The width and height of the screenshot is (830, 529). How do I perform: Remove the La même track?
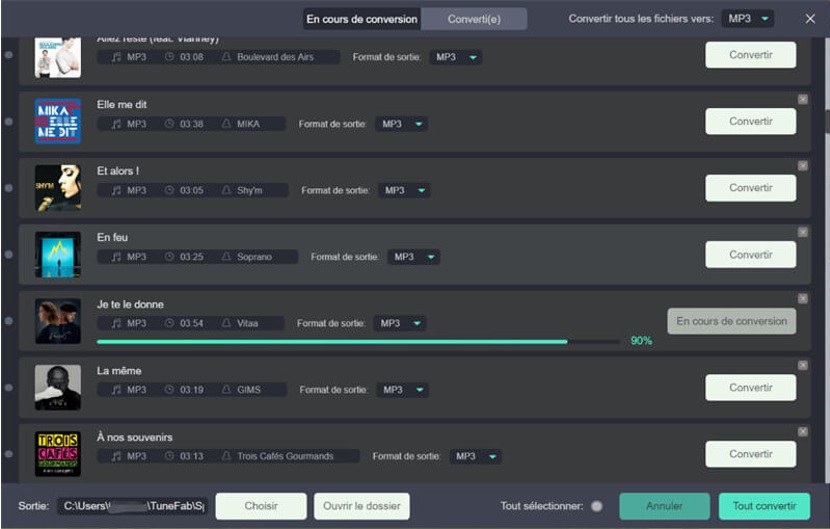pyautogui.click(x=802, y=365)
